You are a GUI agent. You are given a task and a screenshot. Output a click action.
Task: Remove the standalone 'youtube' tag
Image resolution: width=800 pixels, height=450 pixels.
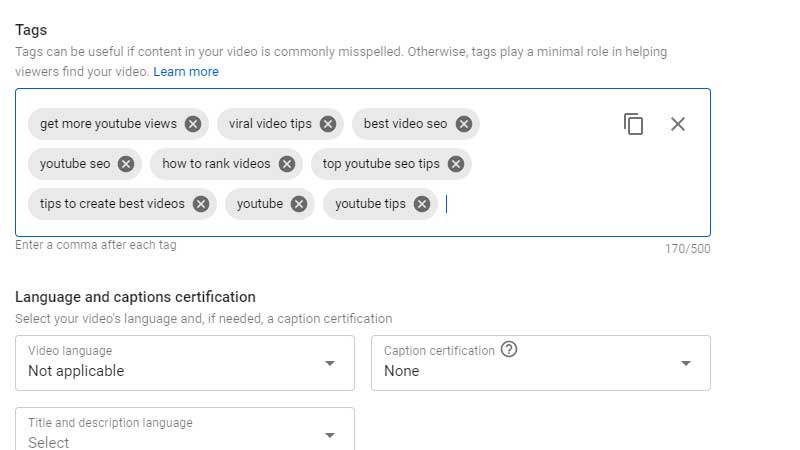(x=299, y=204)
